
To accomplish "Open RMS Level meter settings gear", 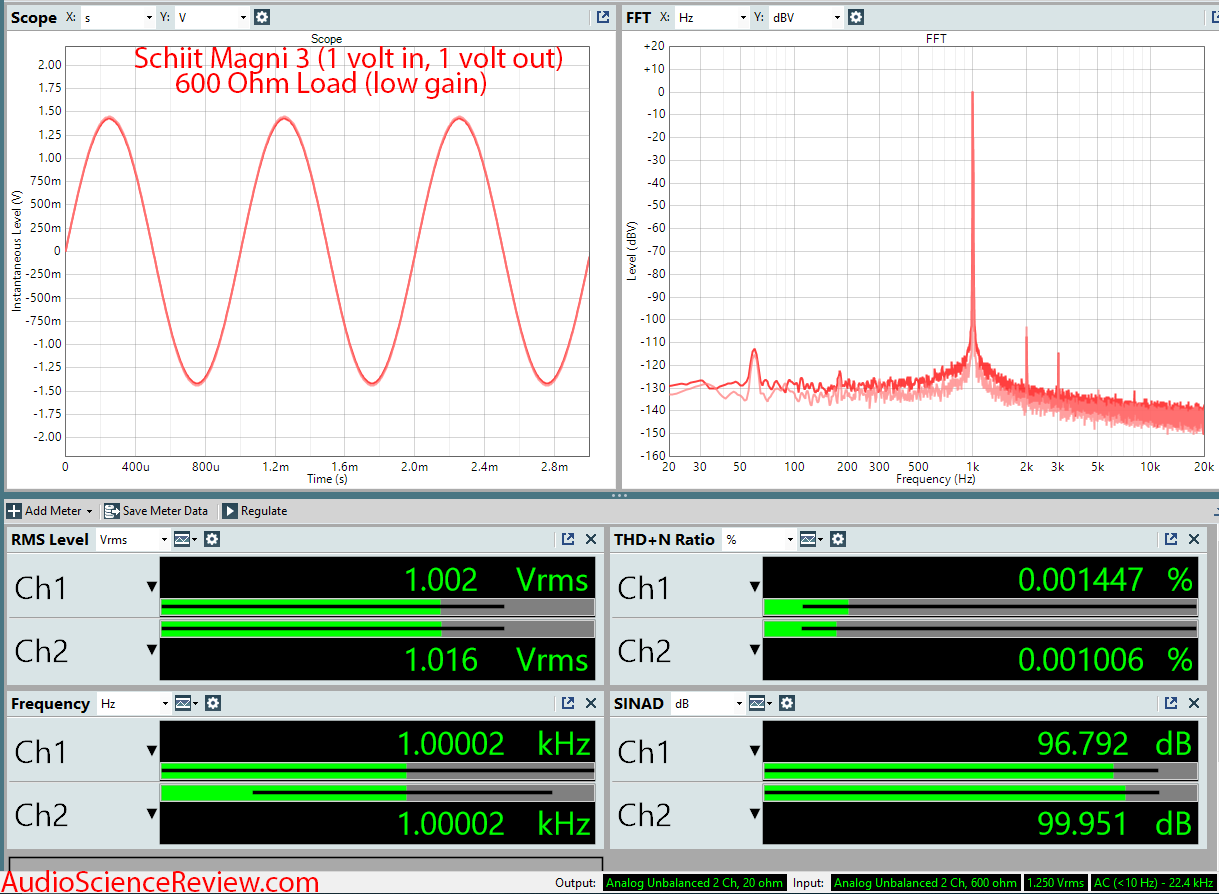I will pos(212,539).
